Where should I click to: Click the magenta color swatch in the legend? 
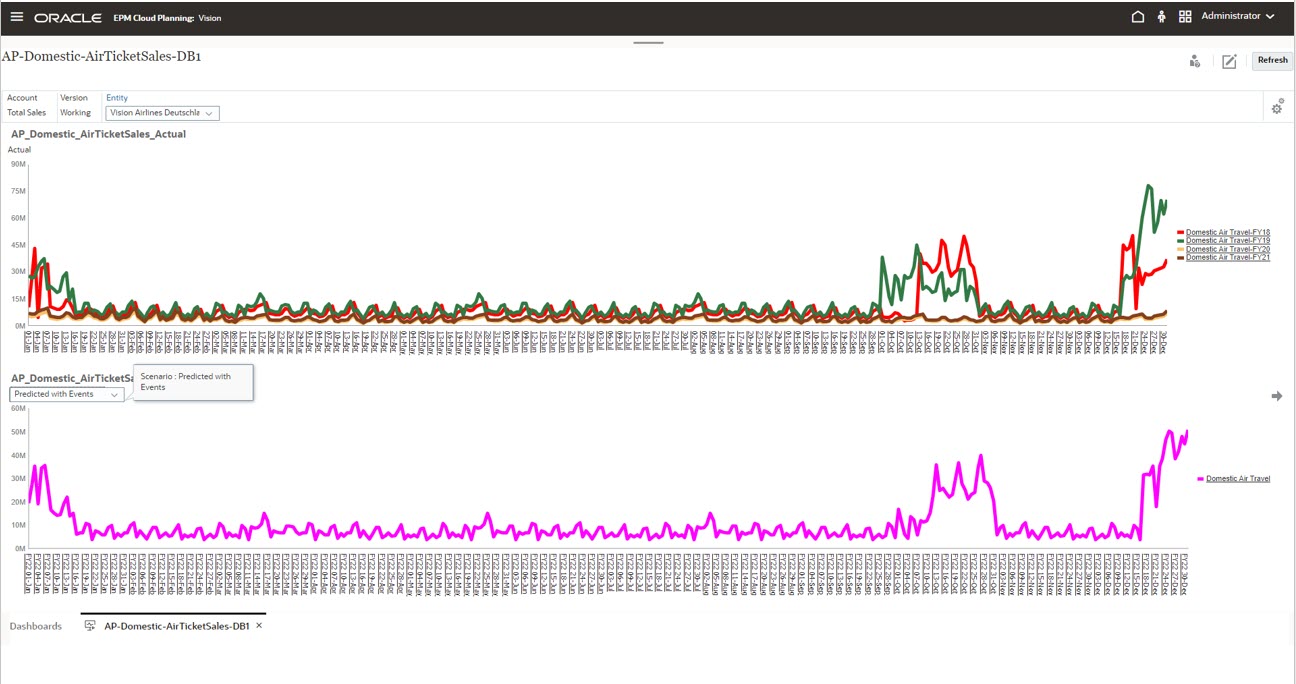1200,478
